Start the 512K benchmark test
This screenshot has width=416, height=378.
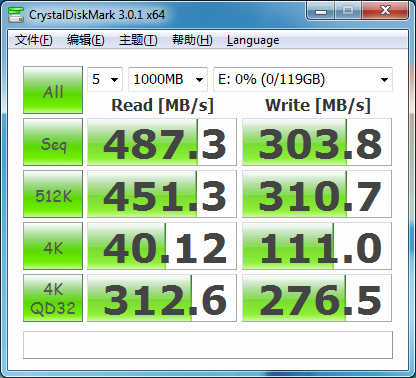coord(53,194)
